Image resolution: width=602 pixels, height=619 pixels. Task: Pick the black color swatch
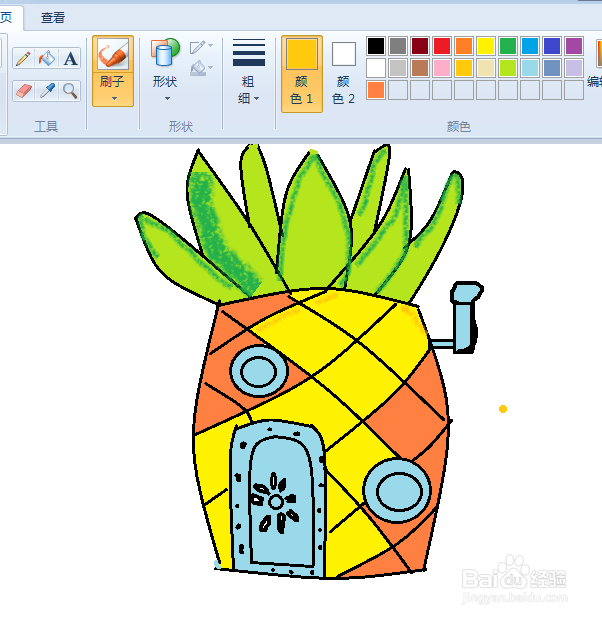point(376,46)
